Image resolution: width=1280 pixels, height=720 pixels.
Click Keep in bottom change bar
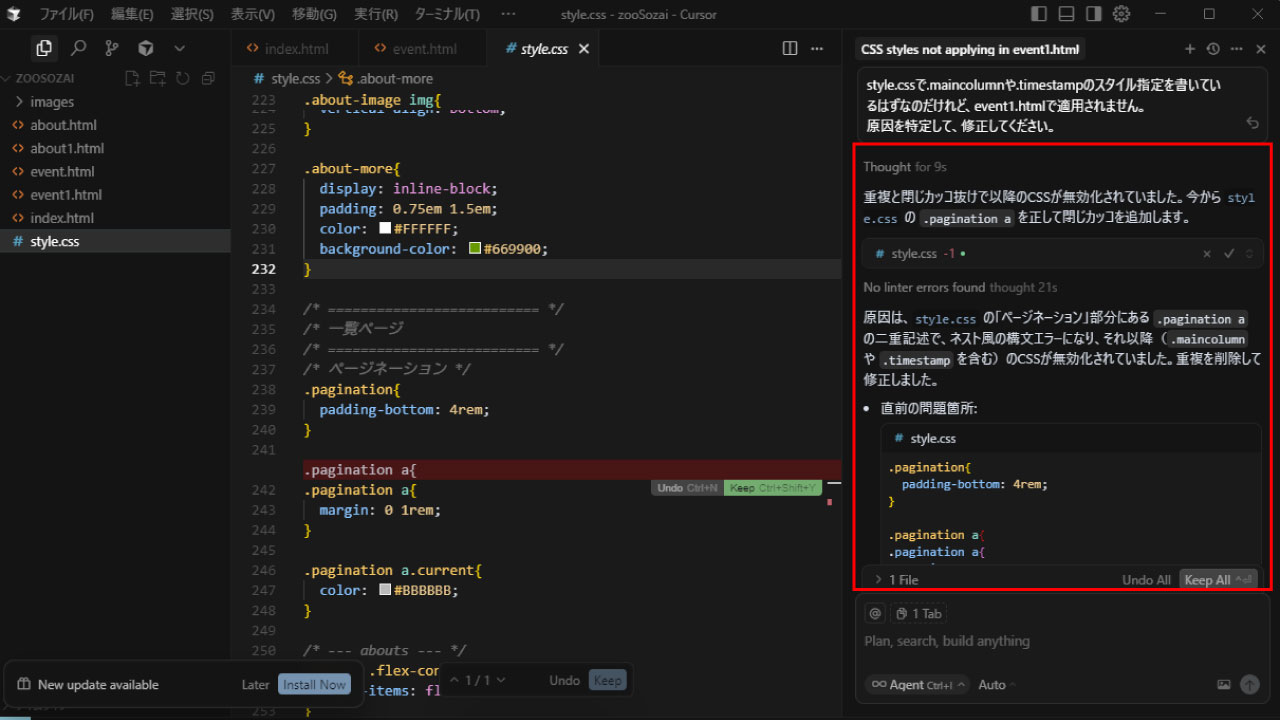[607, 680]
